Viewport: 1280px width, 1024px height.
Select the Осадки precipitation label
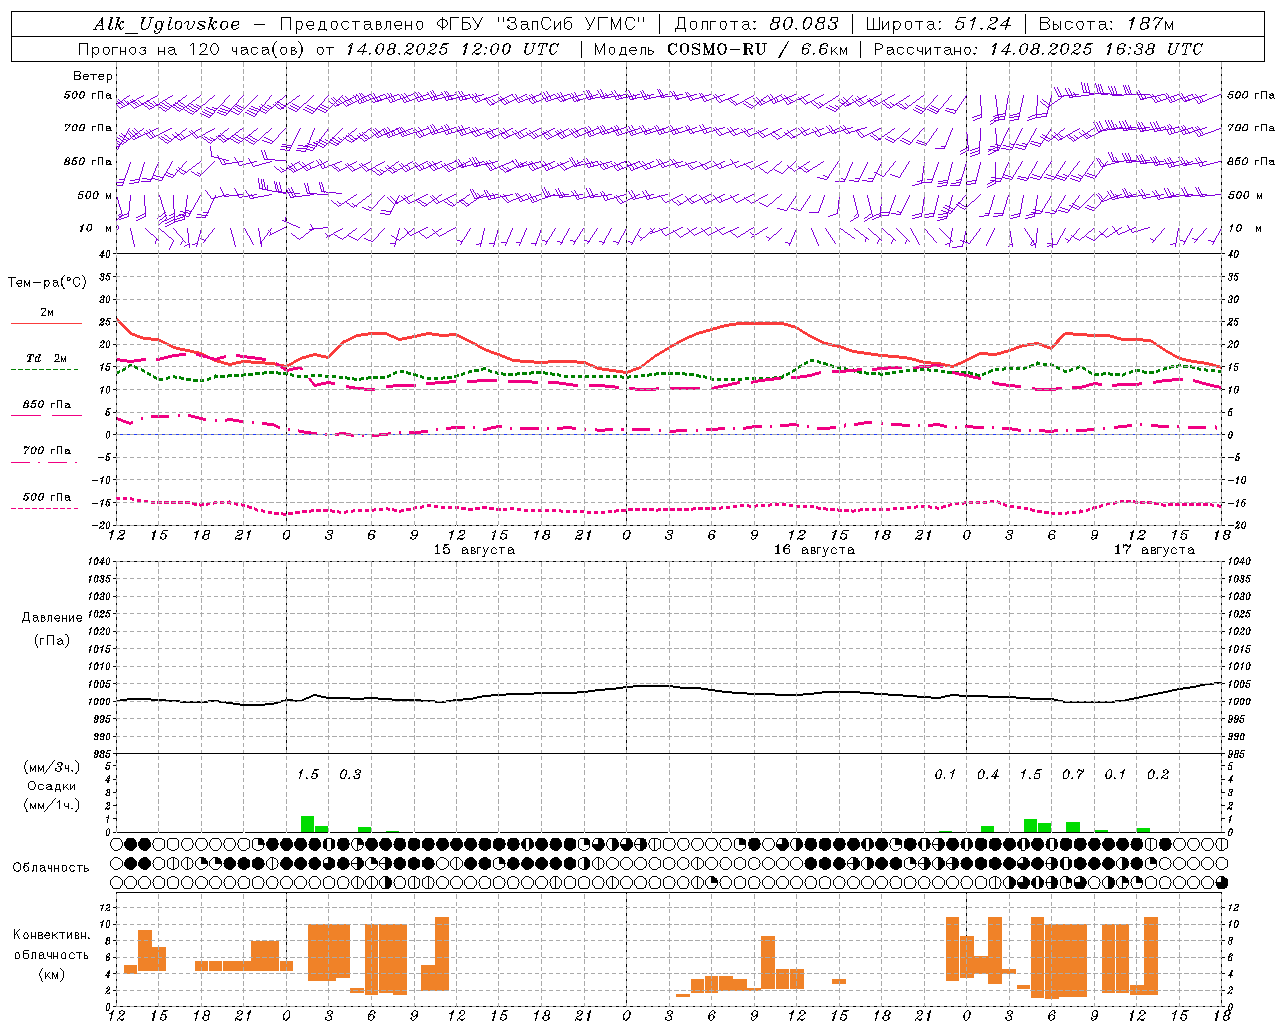52,786
